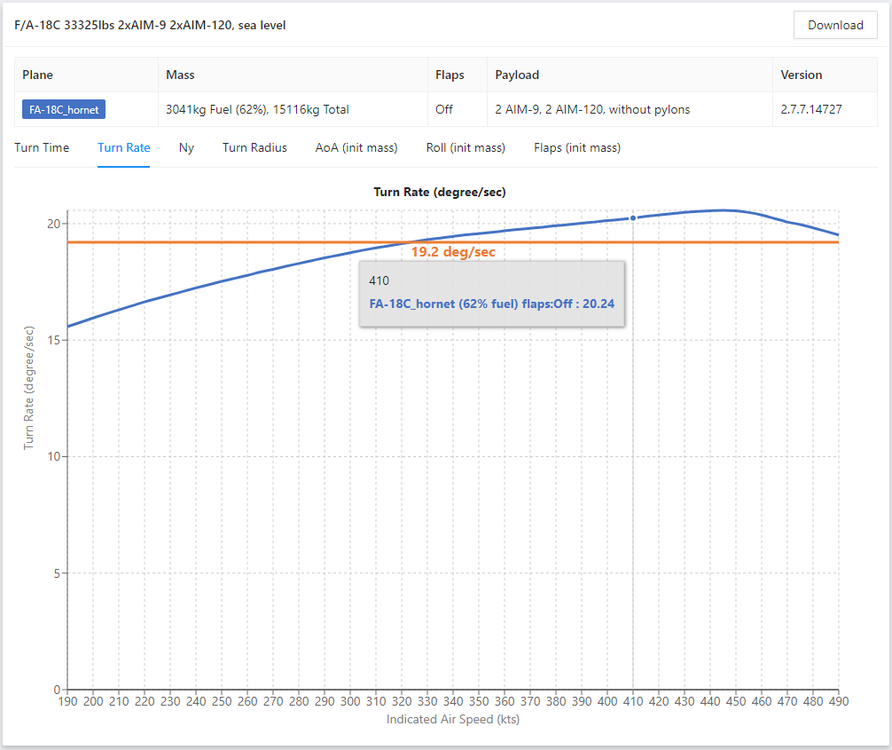Switch to AoA (init mass) tab
Viewport: 892px width, 750px height.
point(356,148)
